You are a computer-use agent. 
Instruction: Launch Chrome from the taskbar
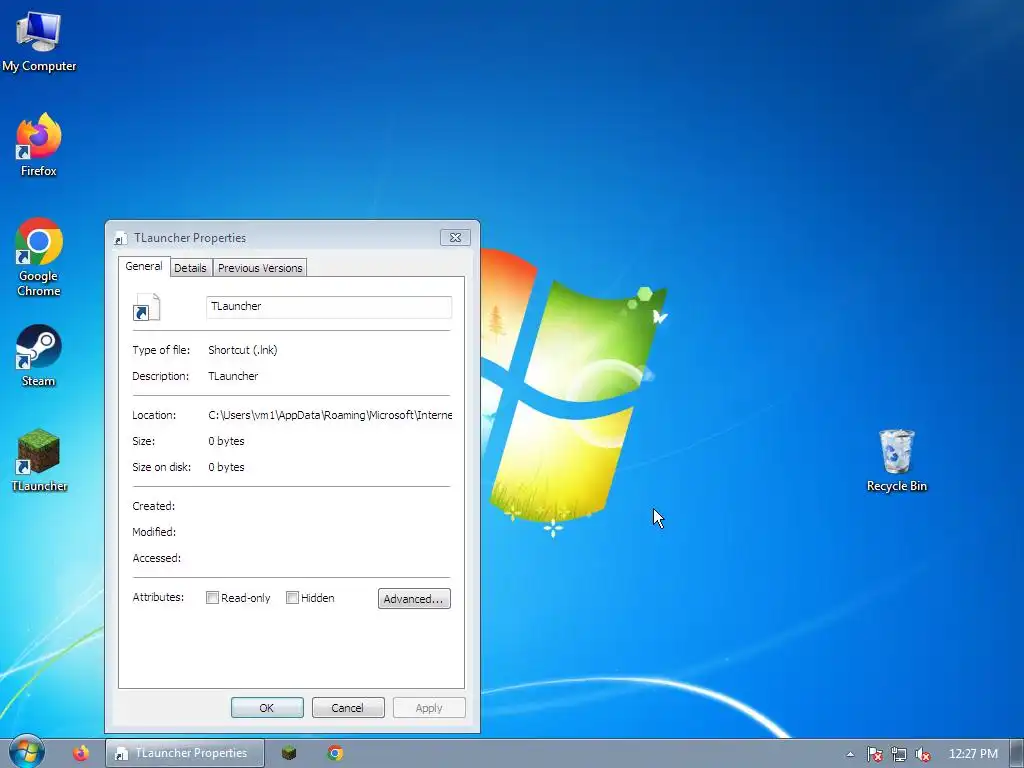tap(335, 753)
